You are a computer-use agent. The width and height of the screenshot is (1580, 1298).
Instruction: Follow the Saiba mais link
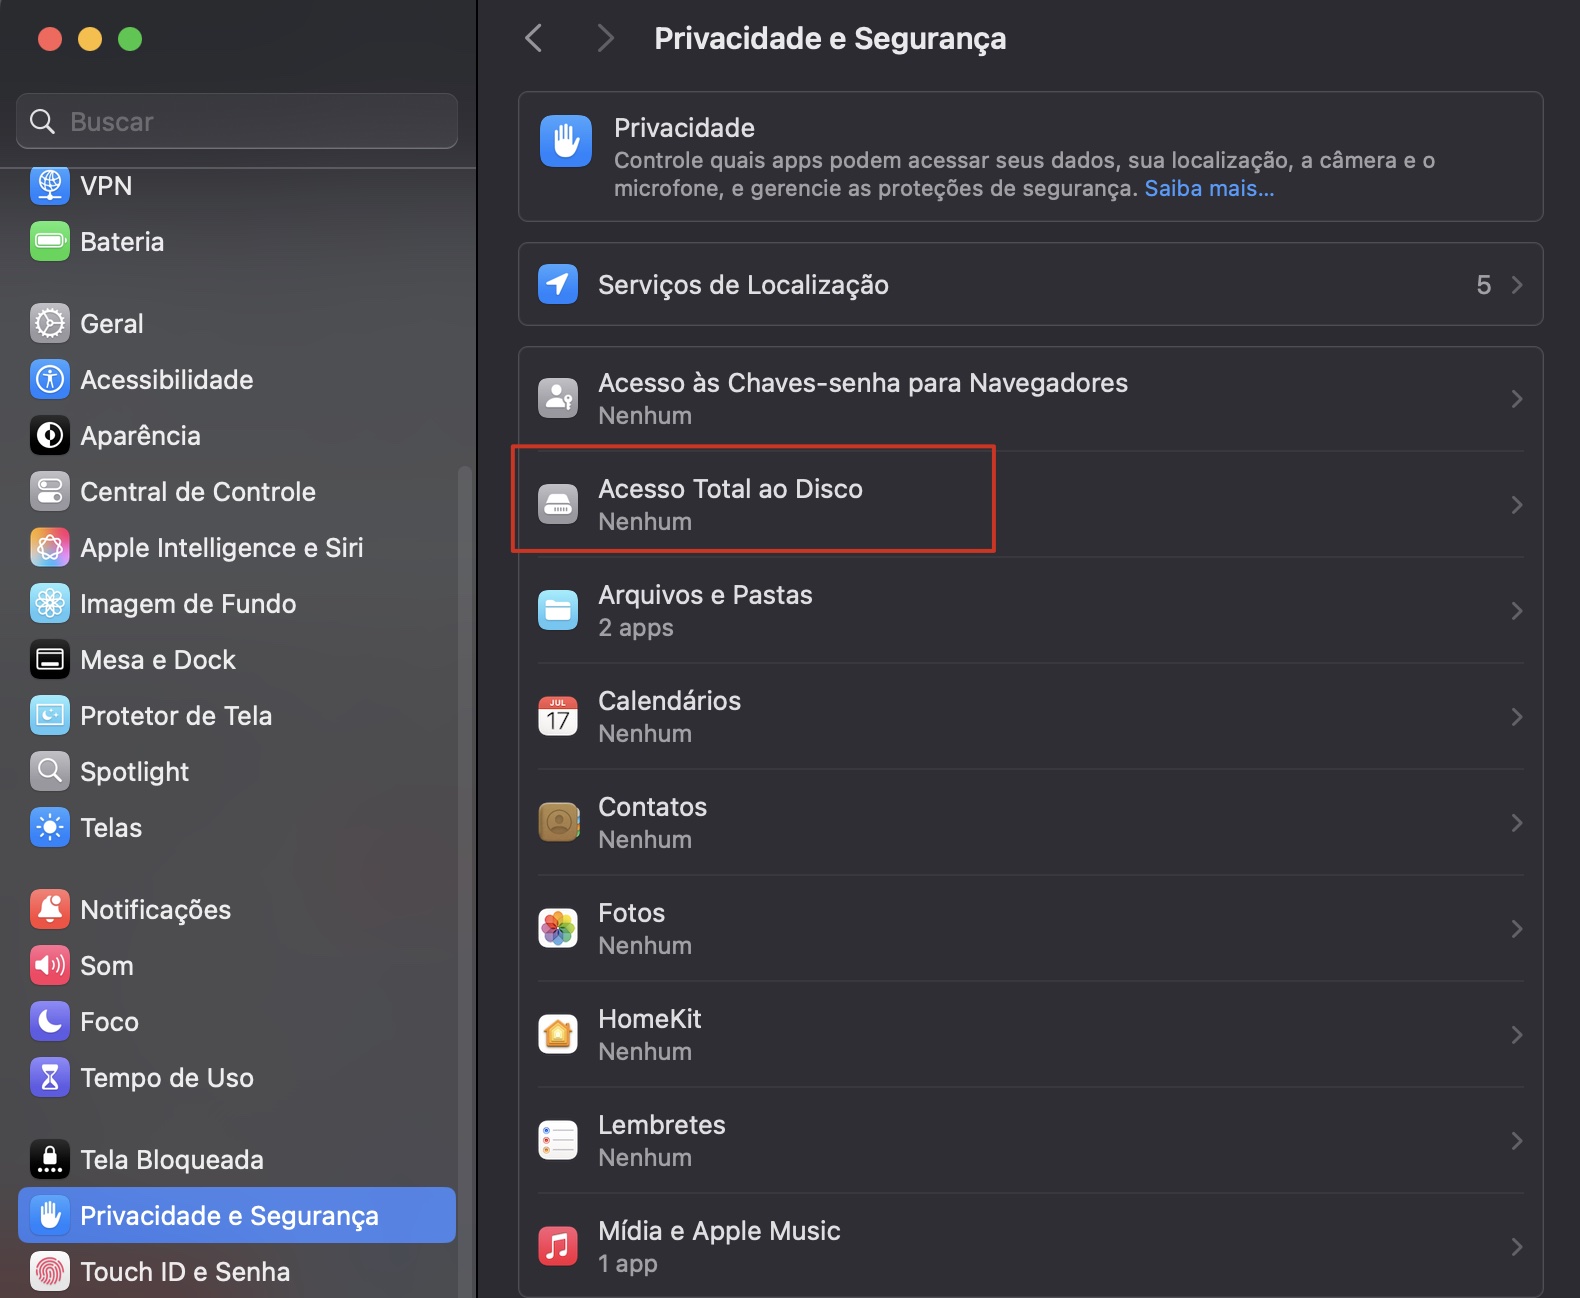click(x=1209, y=188)
